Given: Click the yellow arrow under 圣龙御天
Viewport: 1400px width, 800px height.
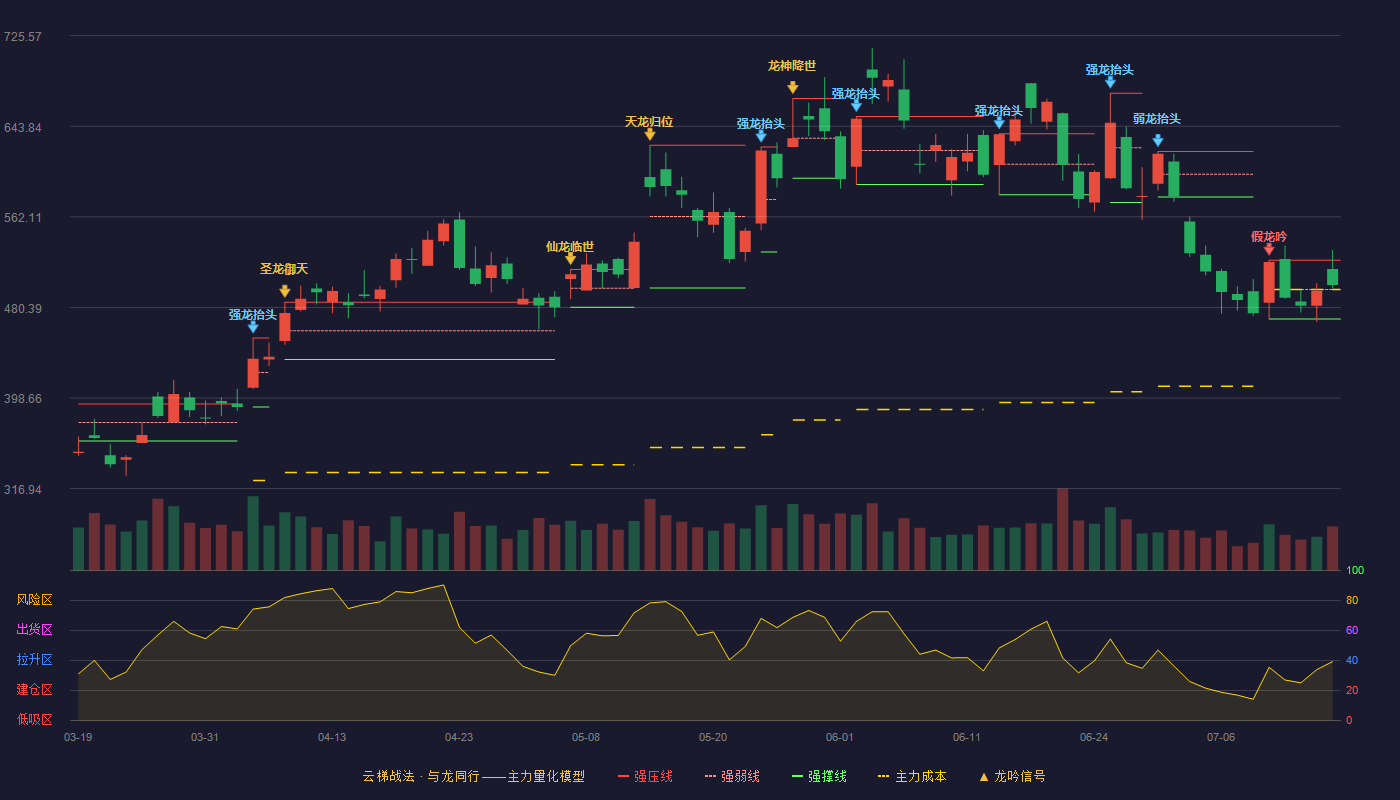Looking at the screenshot, I should [285, 291].
